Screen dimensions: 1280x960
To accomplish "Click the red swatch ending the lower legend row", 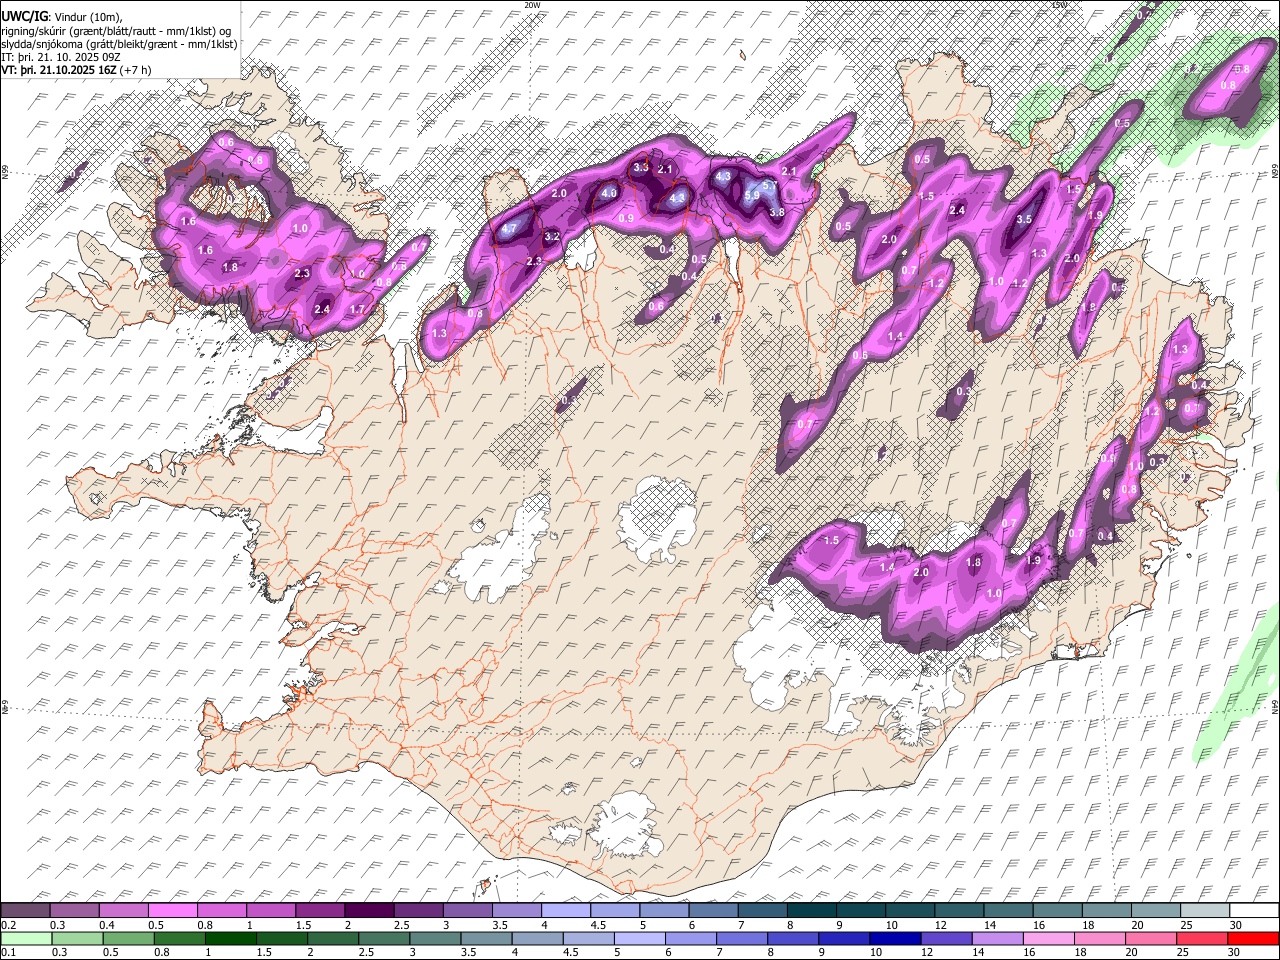I will point(1253,938).
